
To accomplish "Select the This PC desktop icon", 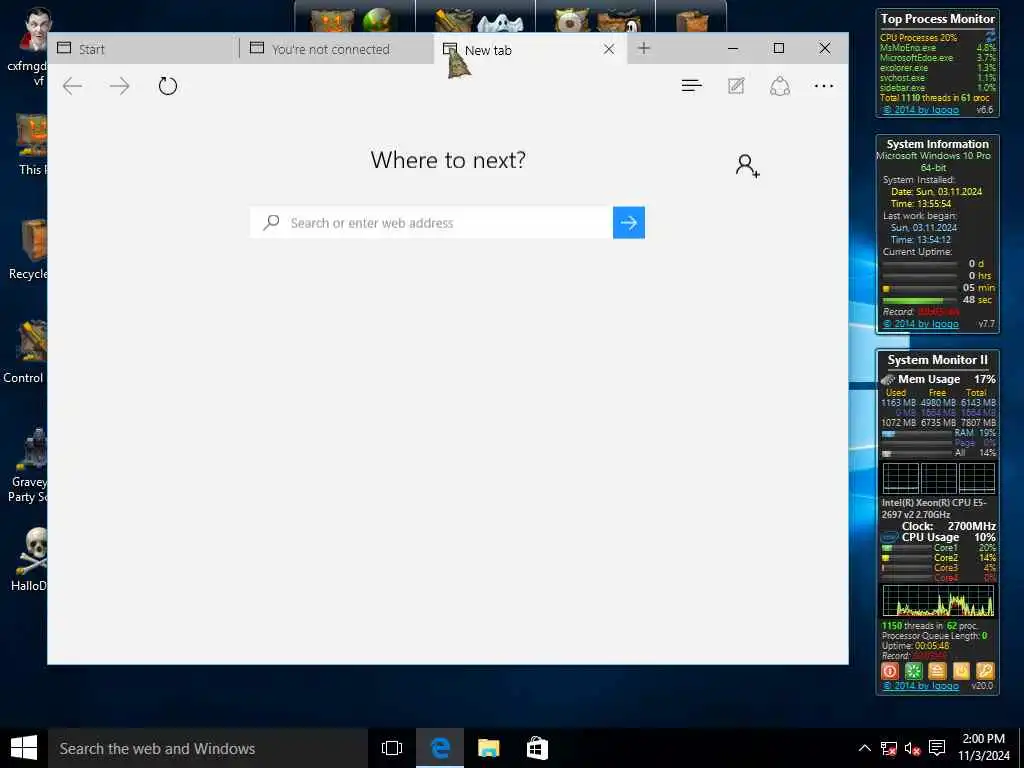I will tap(31, 145).
